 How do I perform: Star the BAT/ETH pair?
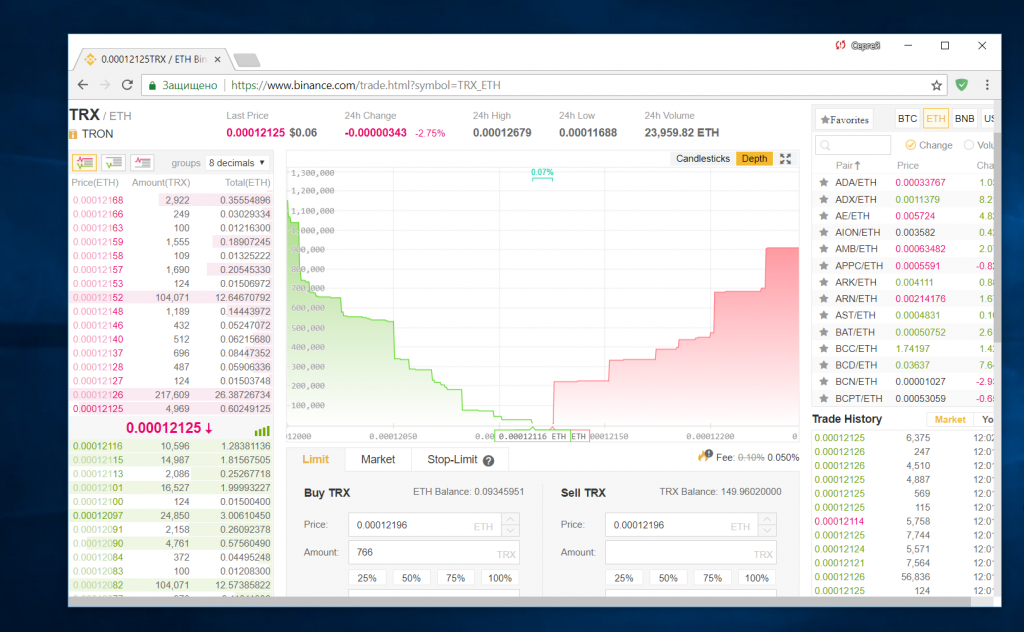[x=824, y=332]
